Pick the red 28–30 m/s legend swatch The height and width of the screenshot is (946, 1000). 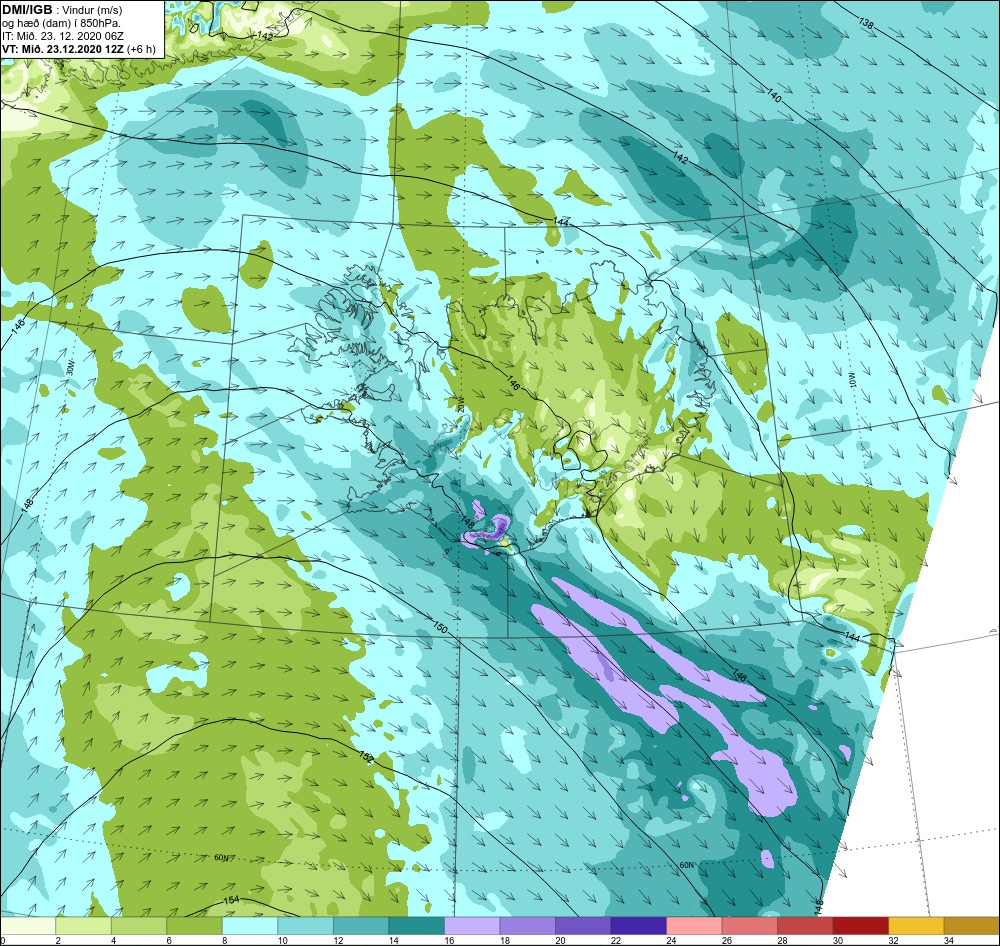[x=805, y=925]
